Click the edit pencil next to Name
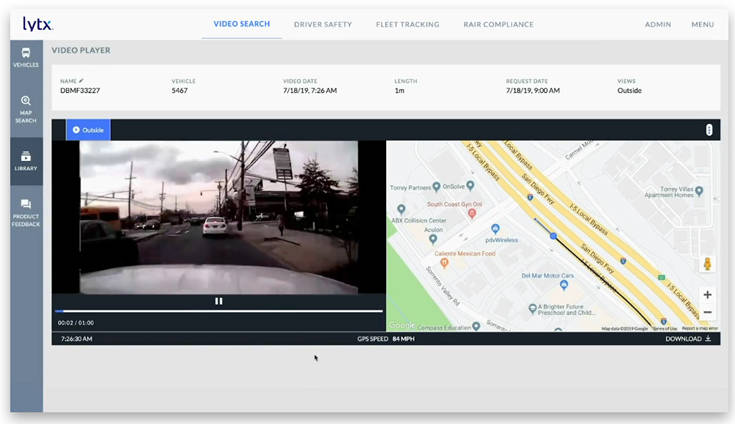 coord(82,80)
